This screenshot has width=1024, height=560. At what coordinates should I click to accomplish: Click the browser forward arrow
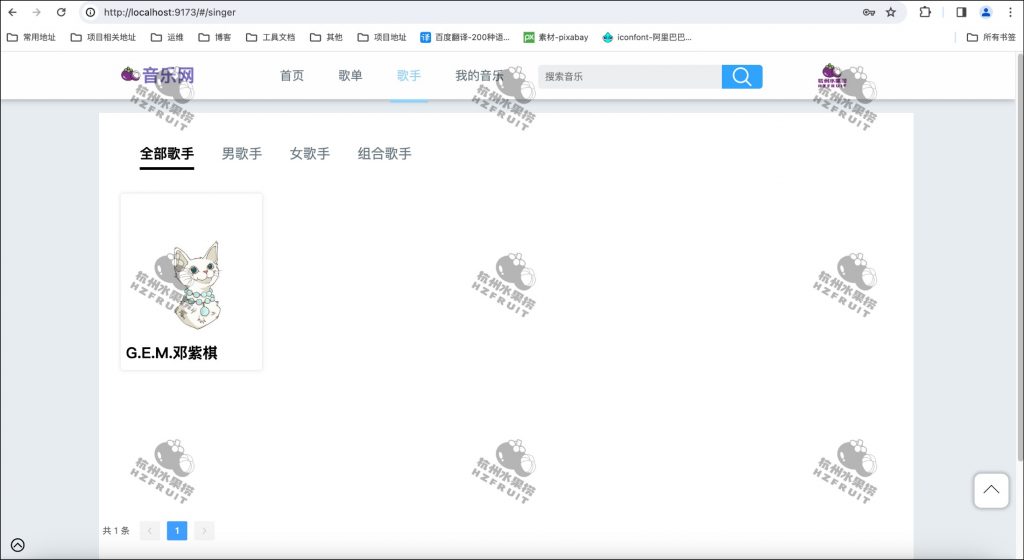(x=37, y=12)
